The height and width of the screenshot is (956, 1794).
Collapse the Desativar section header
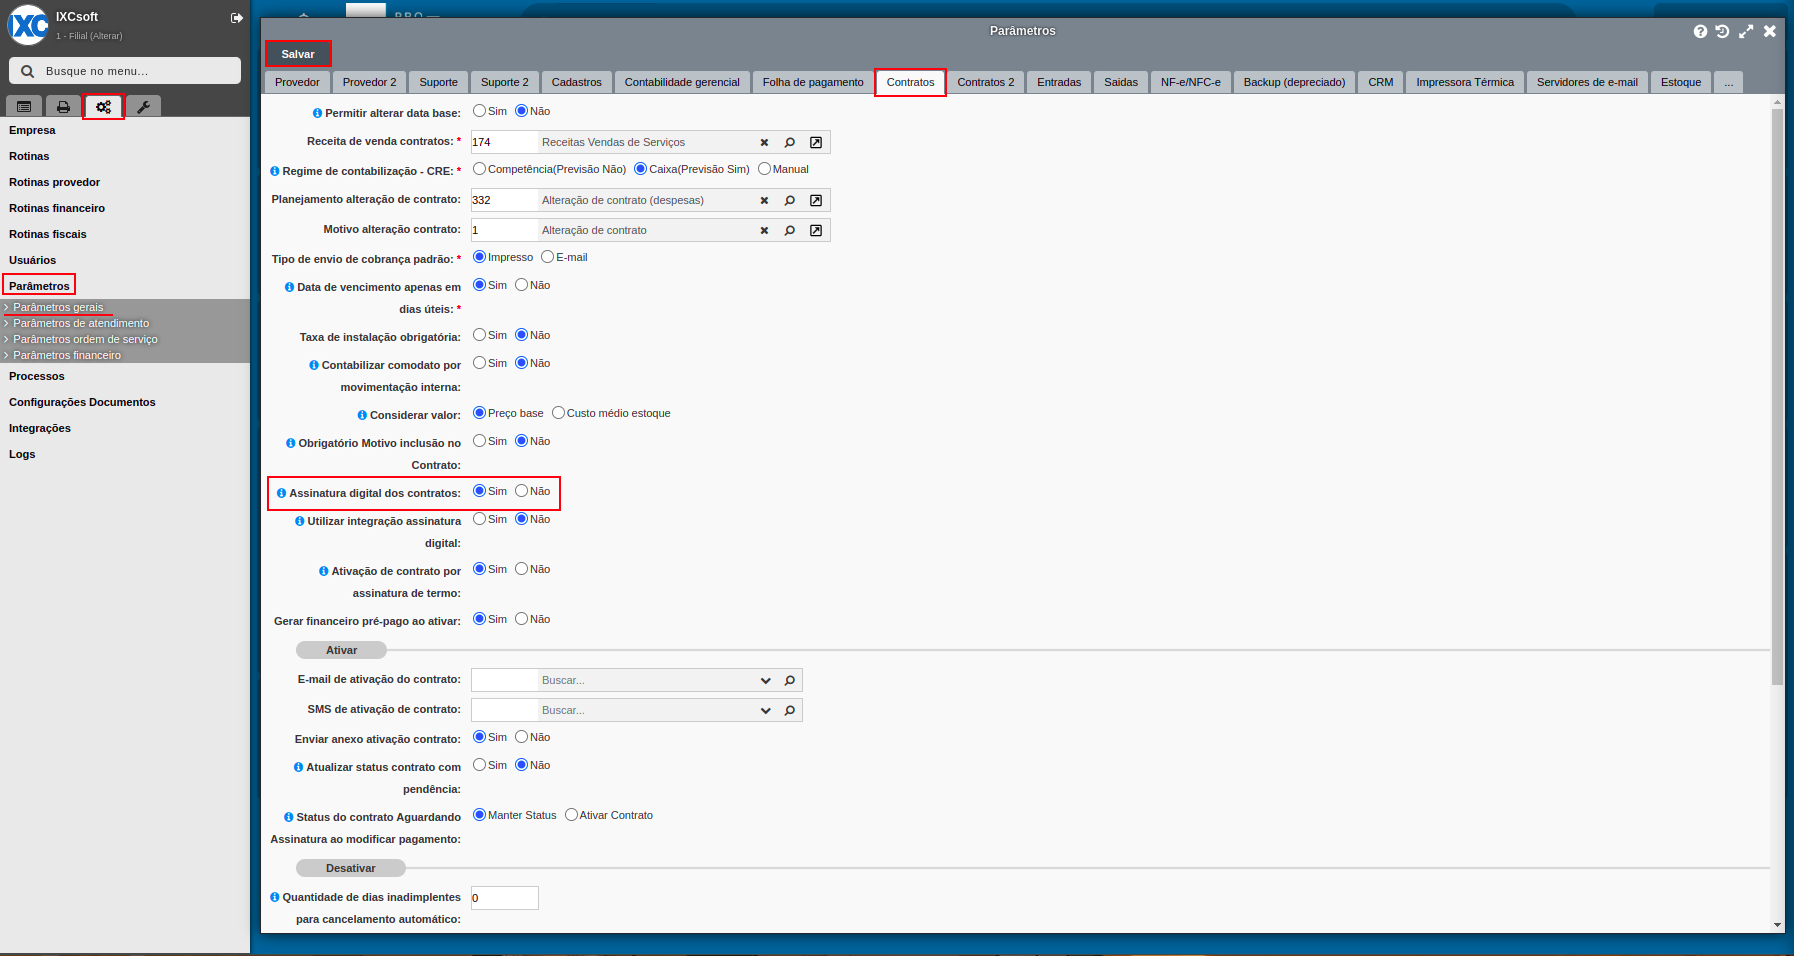350,868
